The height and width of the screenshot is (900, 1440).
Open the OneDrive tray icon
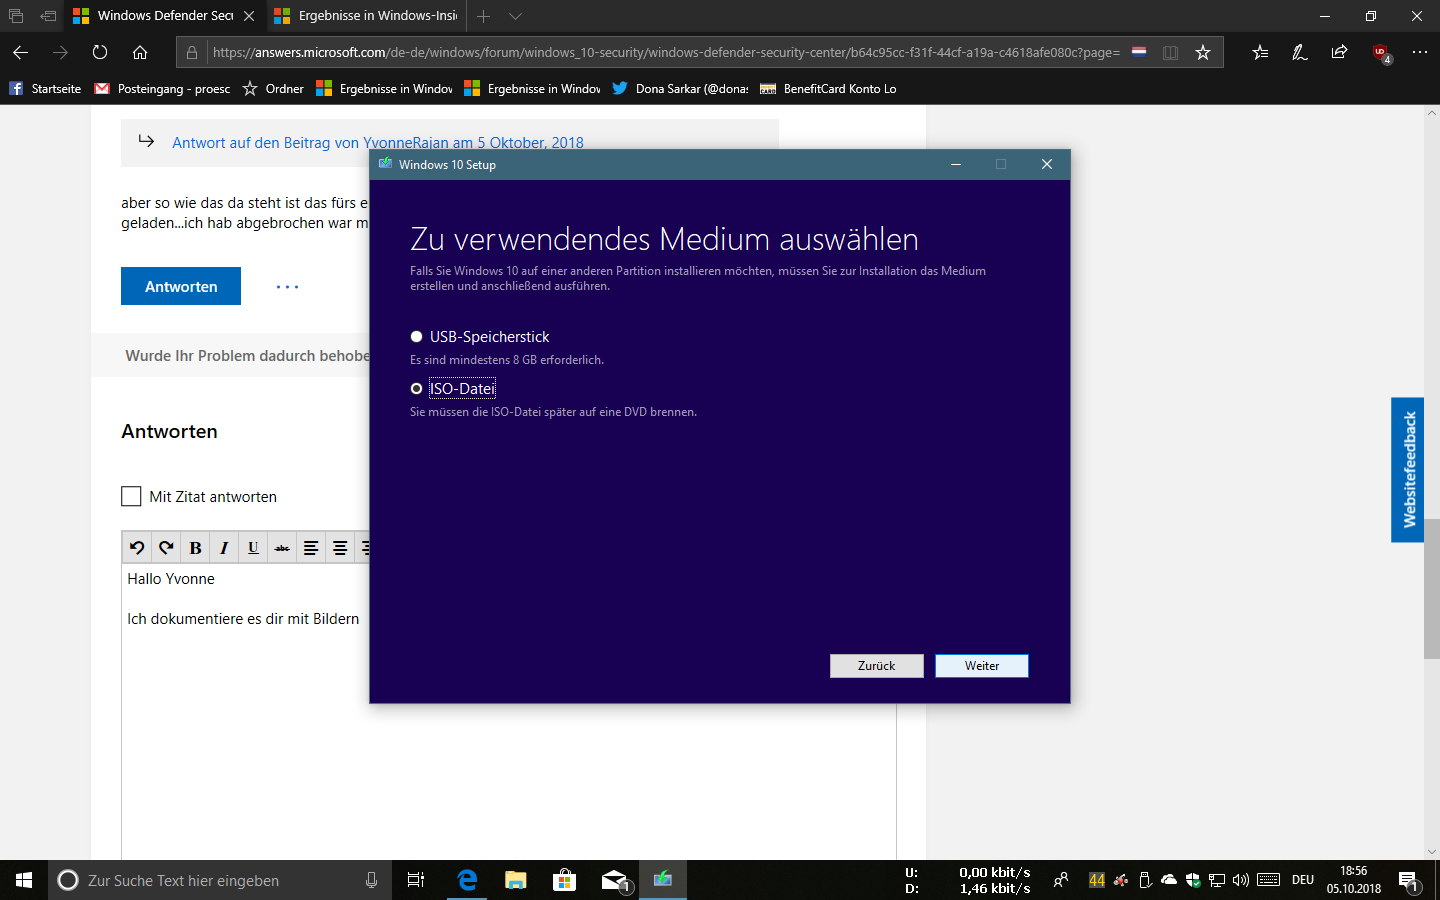(1169, 880)
